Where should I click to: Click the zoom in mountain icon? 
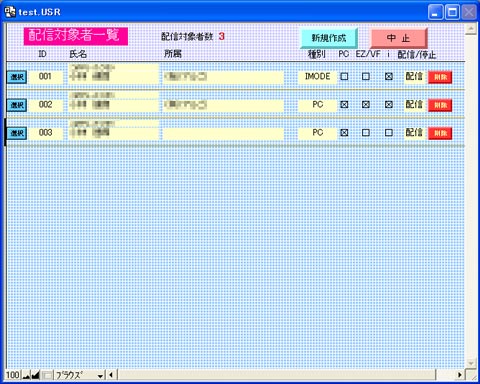pos(35,375)
